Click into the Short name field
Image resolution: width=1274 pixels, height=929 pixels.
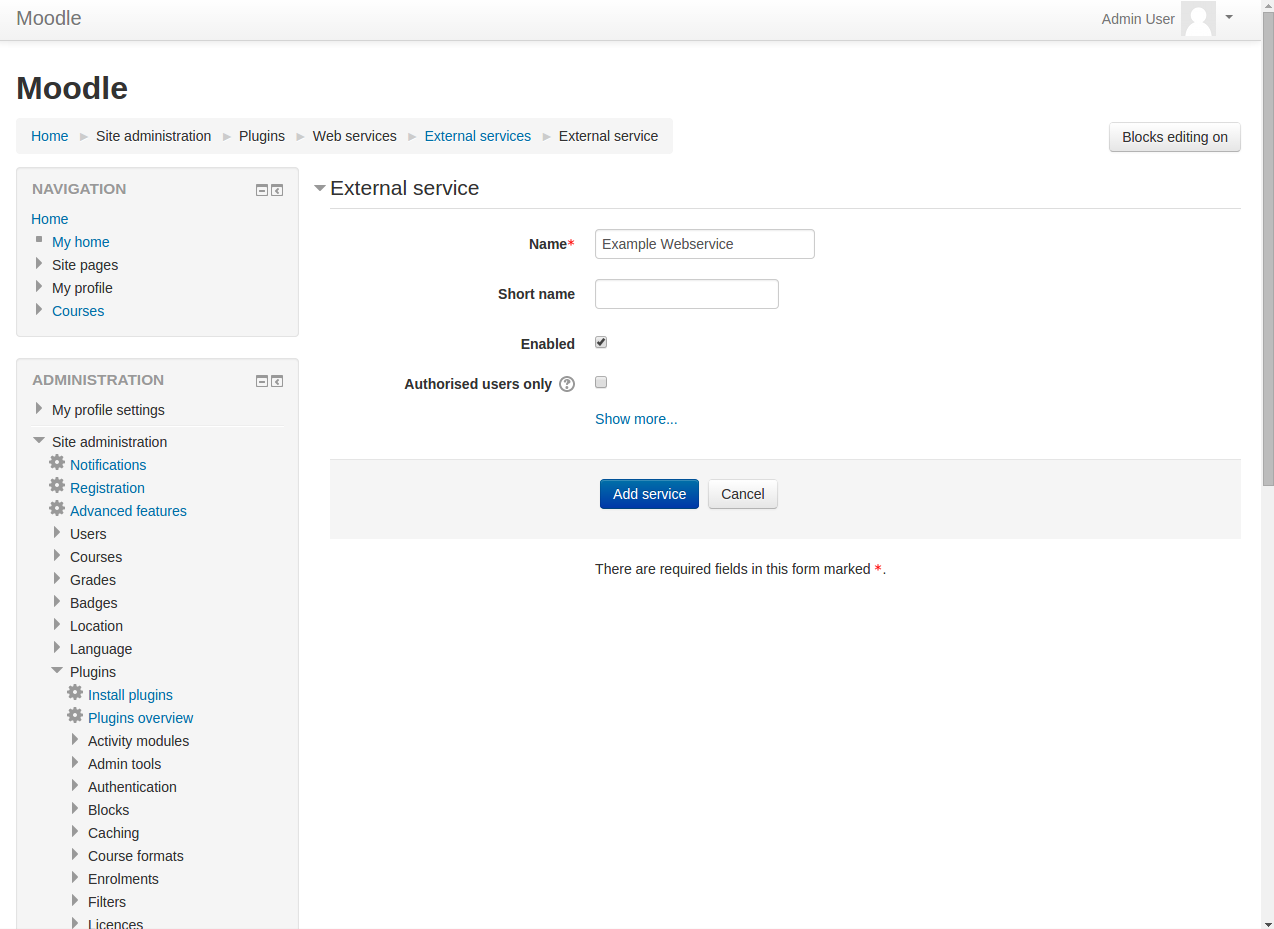tap(686, 294)
